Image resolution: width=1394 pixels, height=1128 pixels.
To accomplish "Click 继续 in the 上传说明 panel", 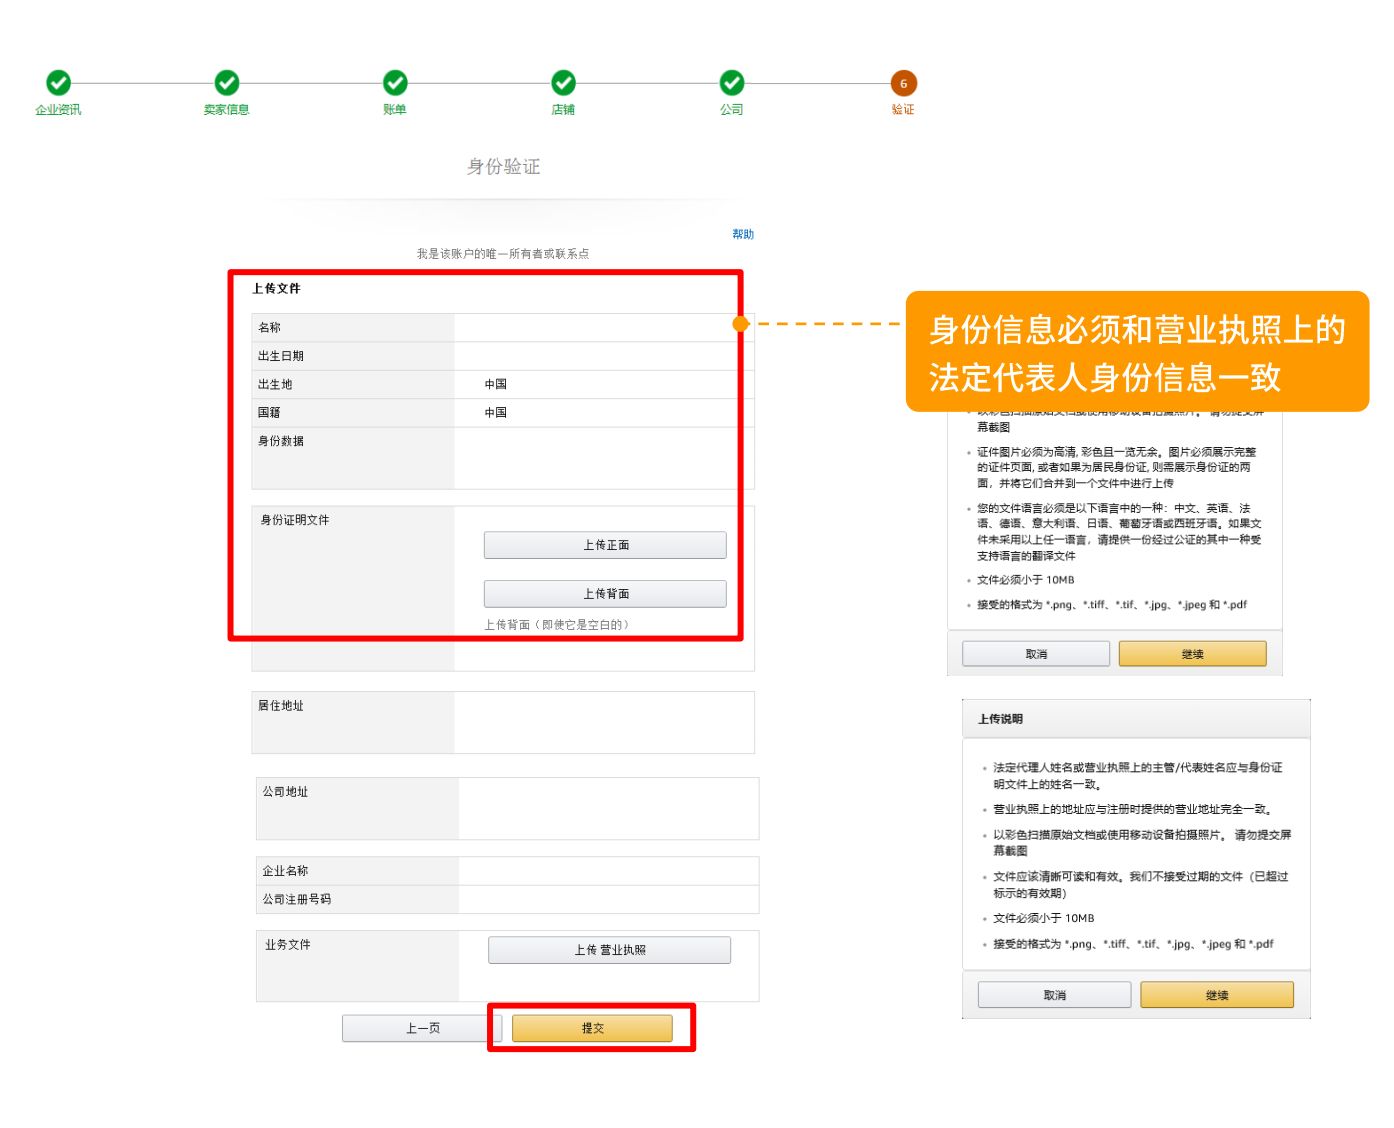I will tap(1216, 994).
